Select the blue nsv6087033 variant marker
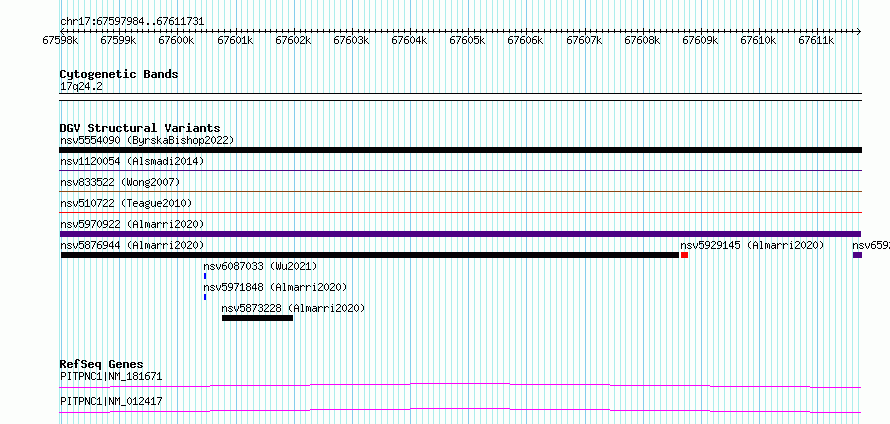This screenshot has width=890, height=424. tap(205, 276)
